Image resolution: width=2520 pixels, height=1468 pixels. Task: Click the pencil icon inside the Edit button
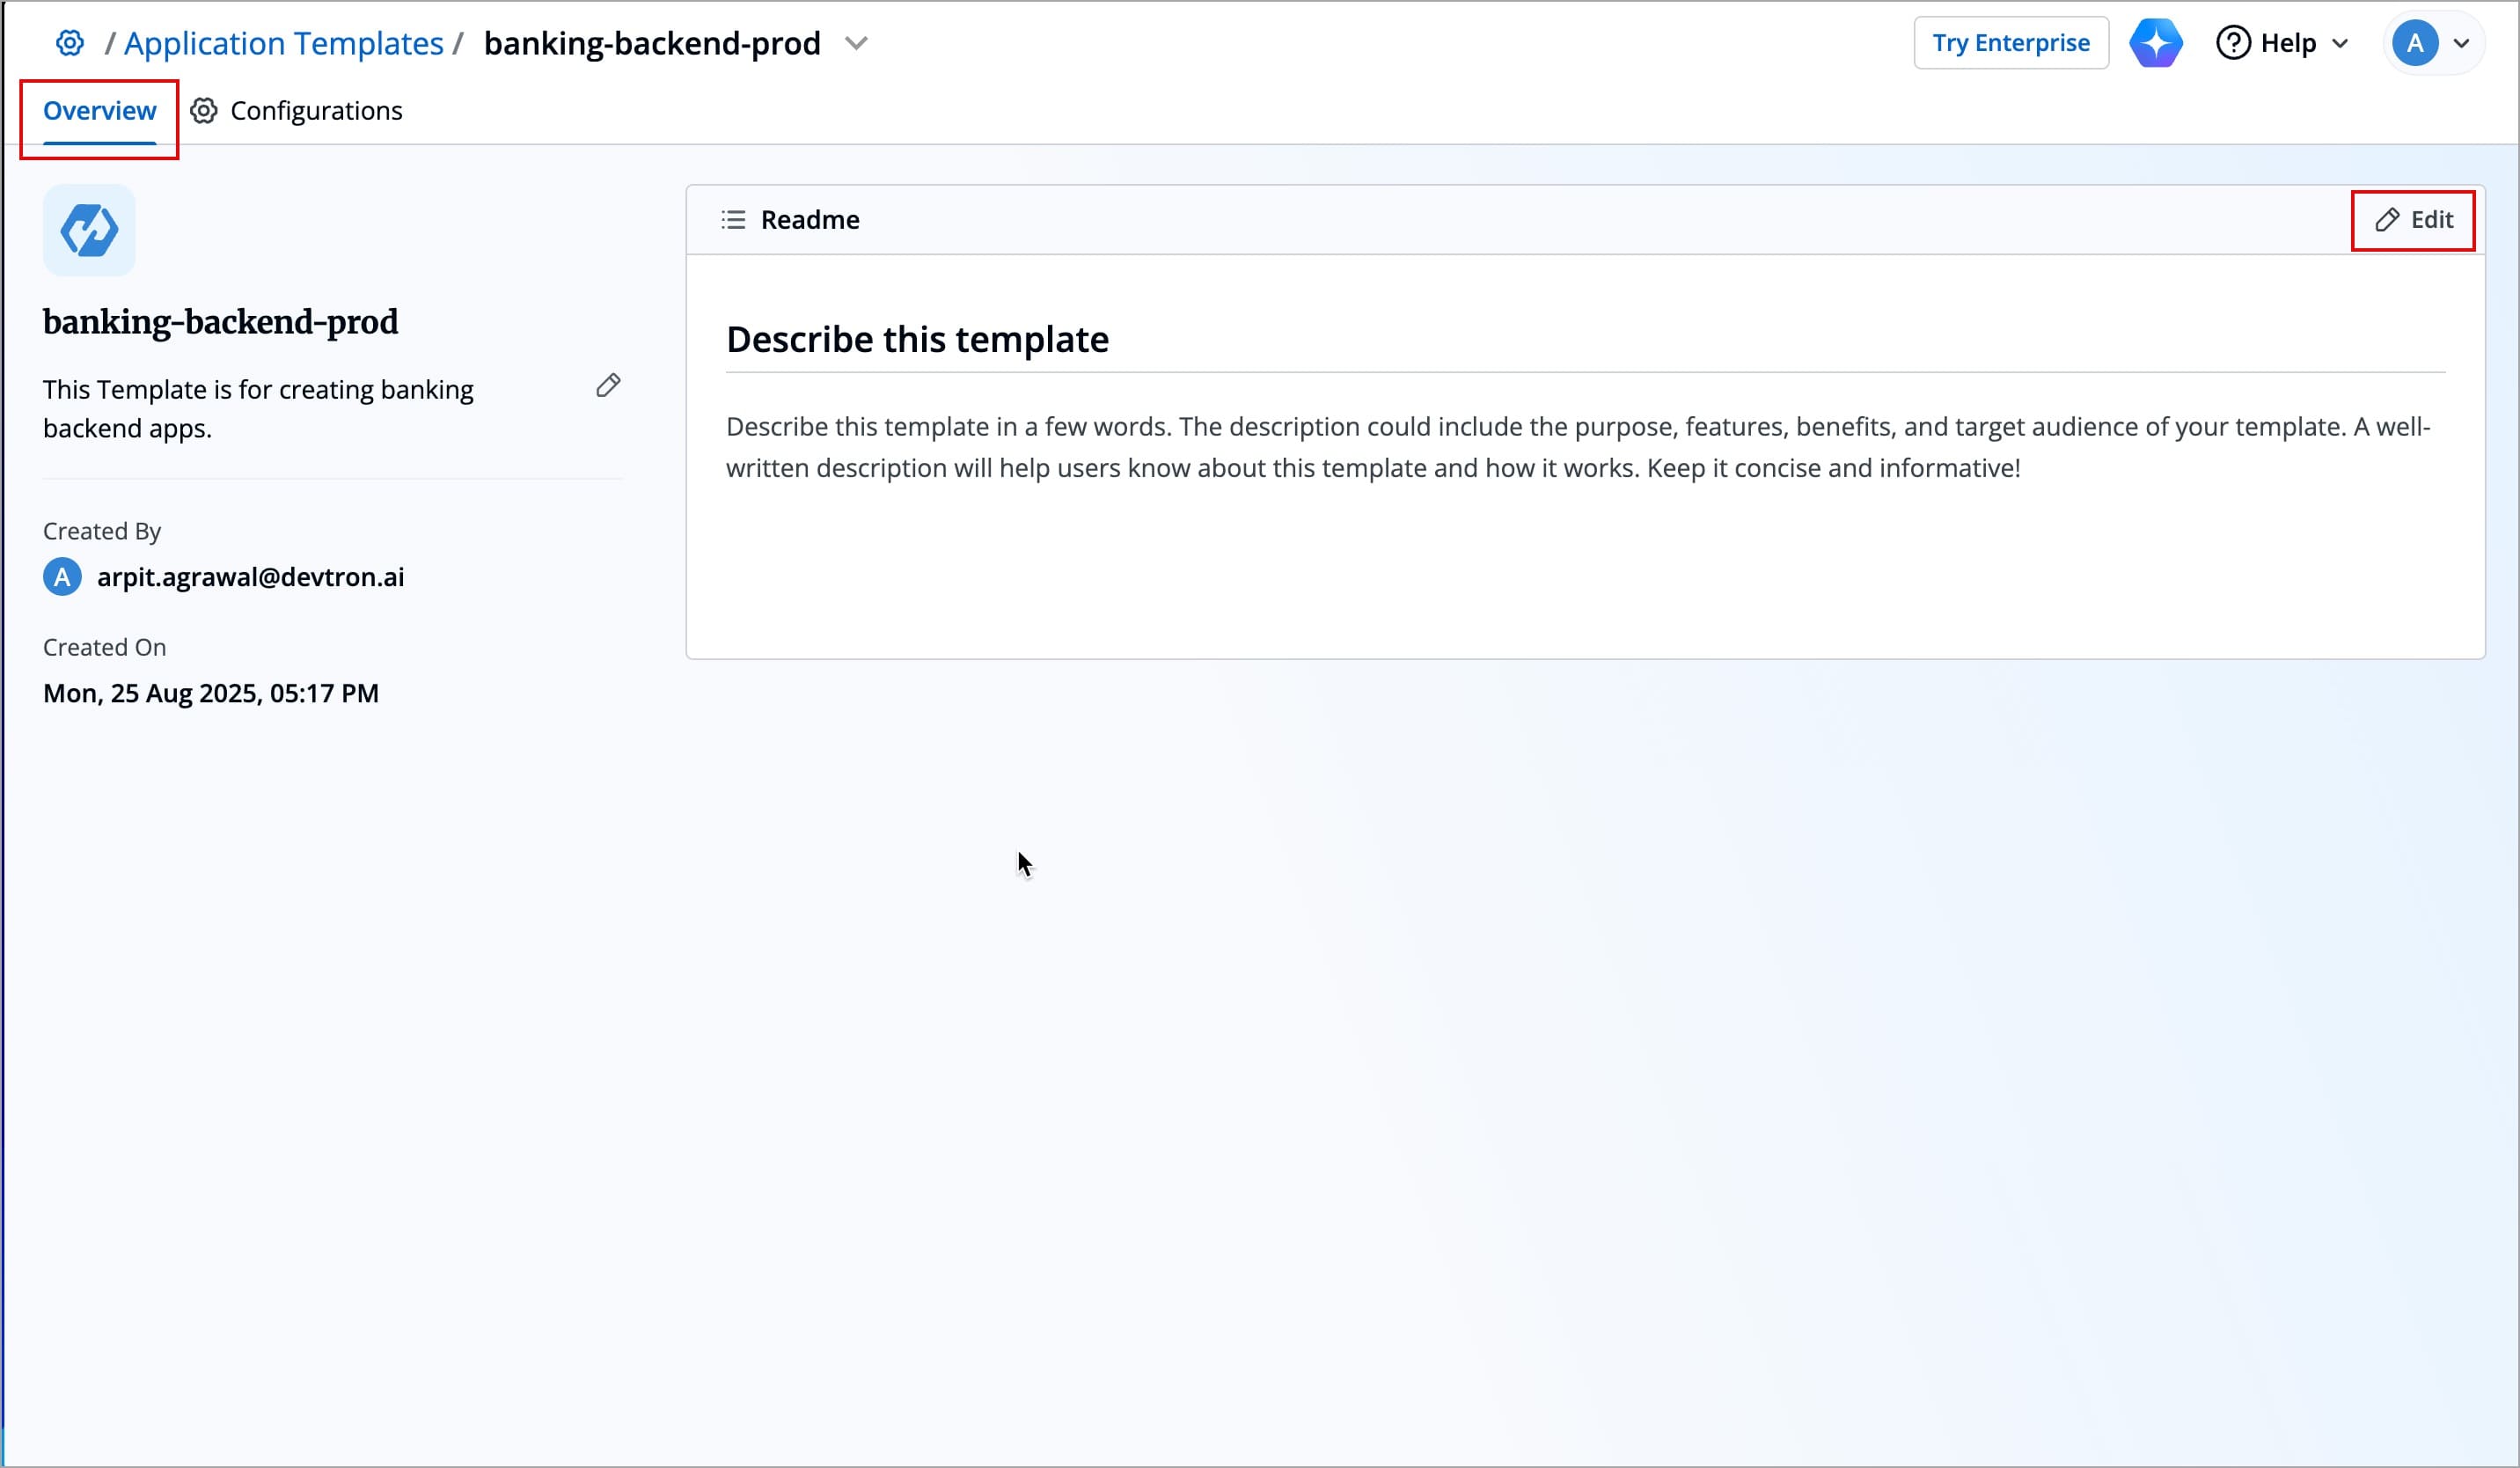click(x=2388, y=219)
